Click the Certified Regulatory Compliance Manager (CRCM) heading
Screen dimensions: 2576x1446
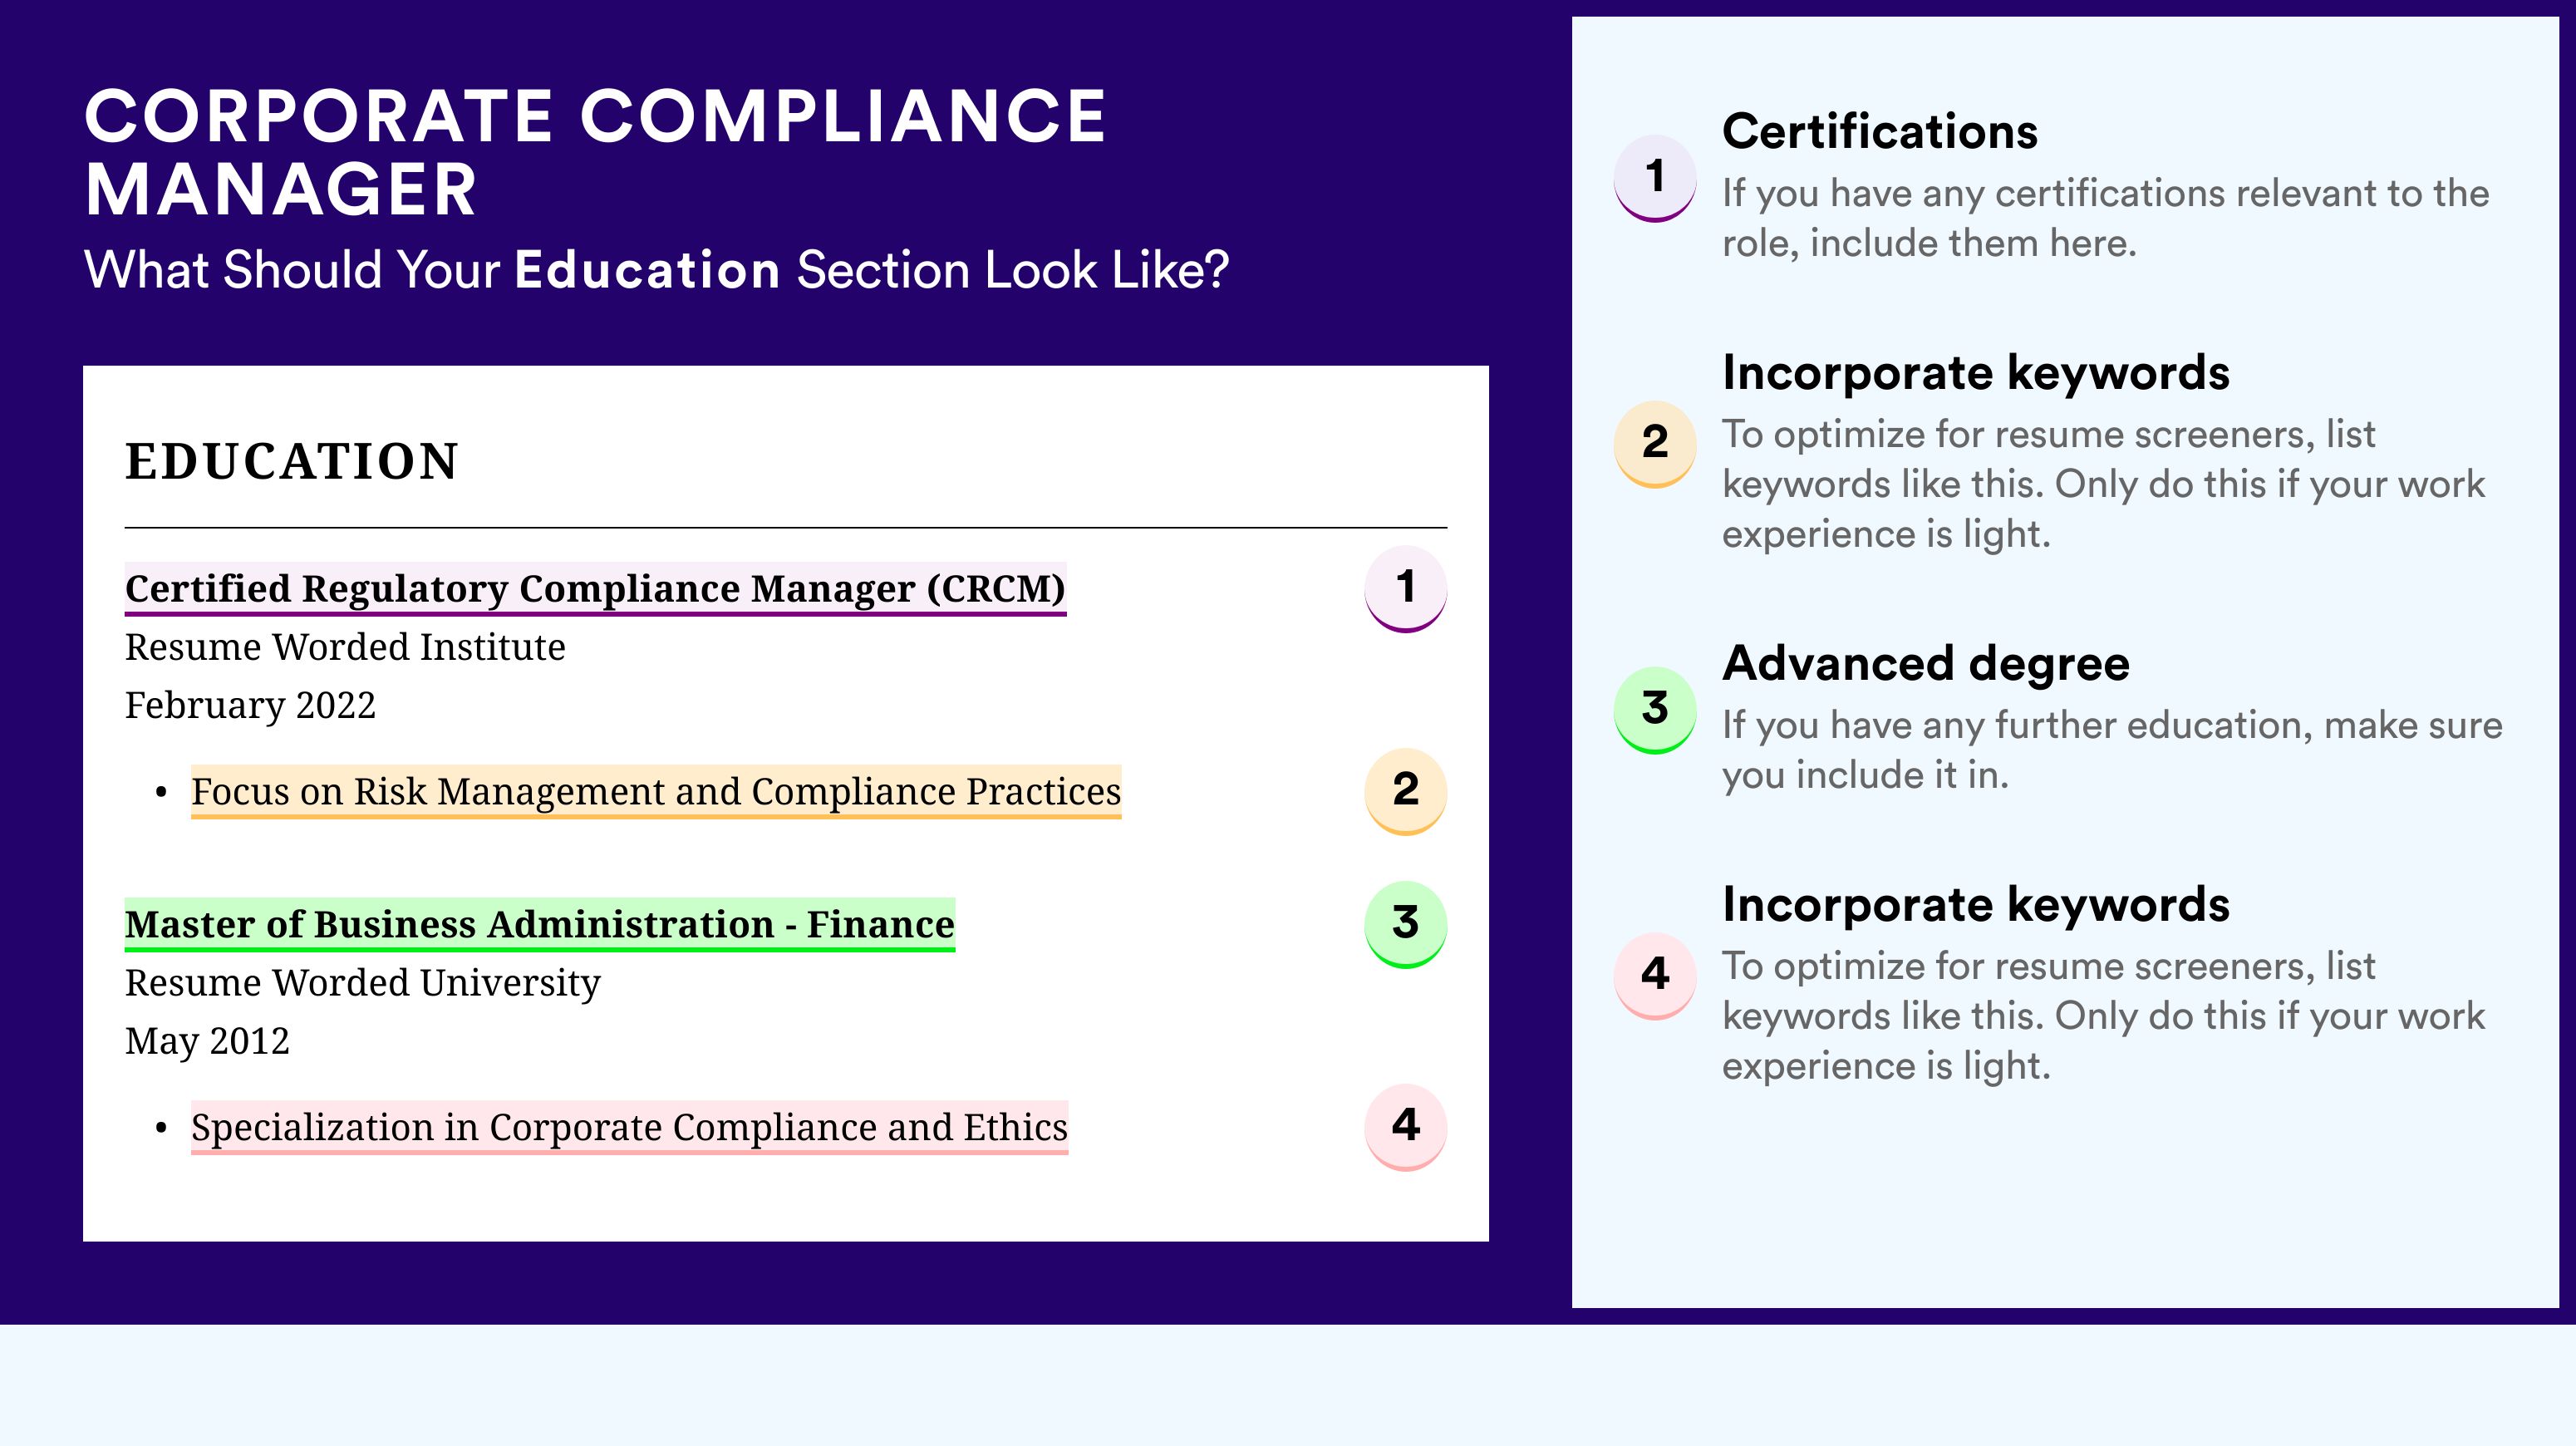595,589
